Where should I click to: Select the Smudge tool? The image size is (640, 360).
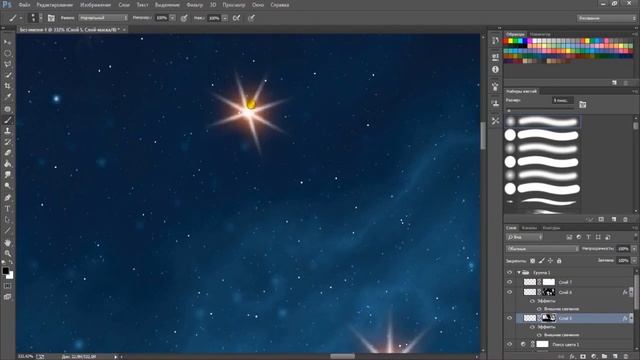coord(7,175)
